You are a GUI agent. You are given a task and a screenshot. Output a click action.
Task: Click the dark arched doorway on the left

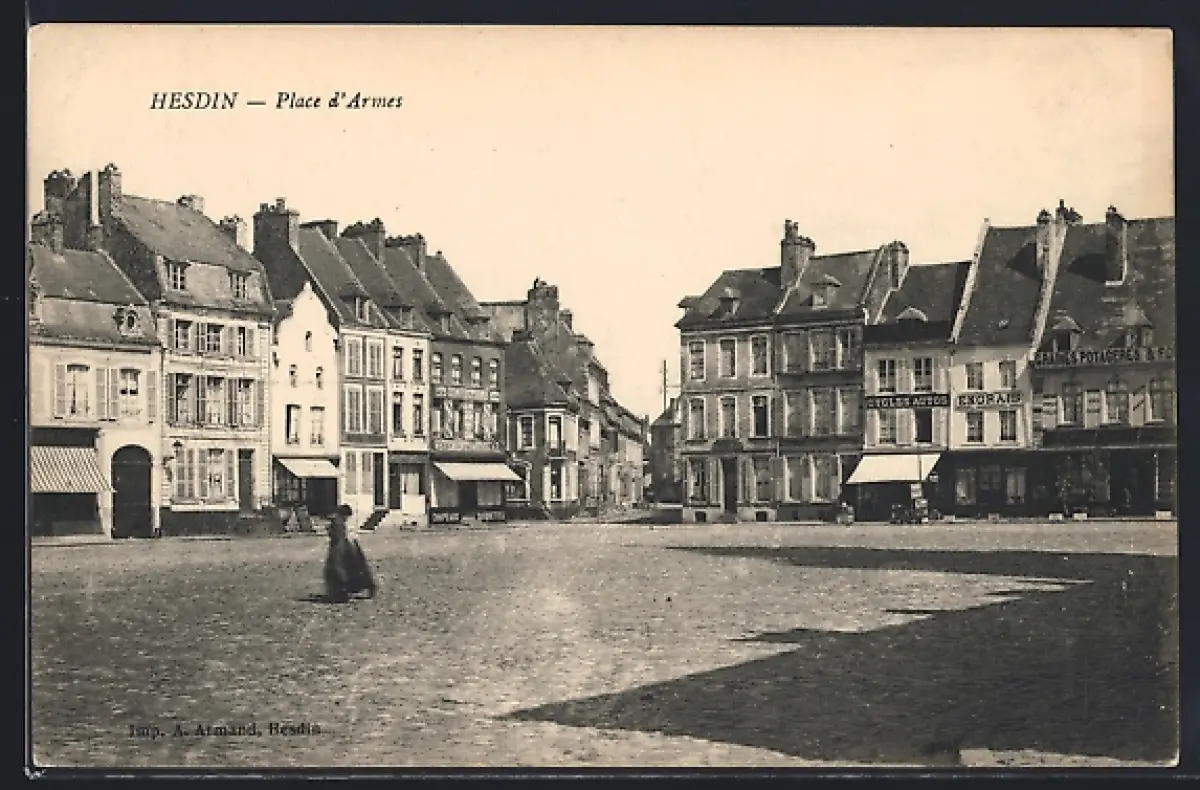(x=132, y=492)
